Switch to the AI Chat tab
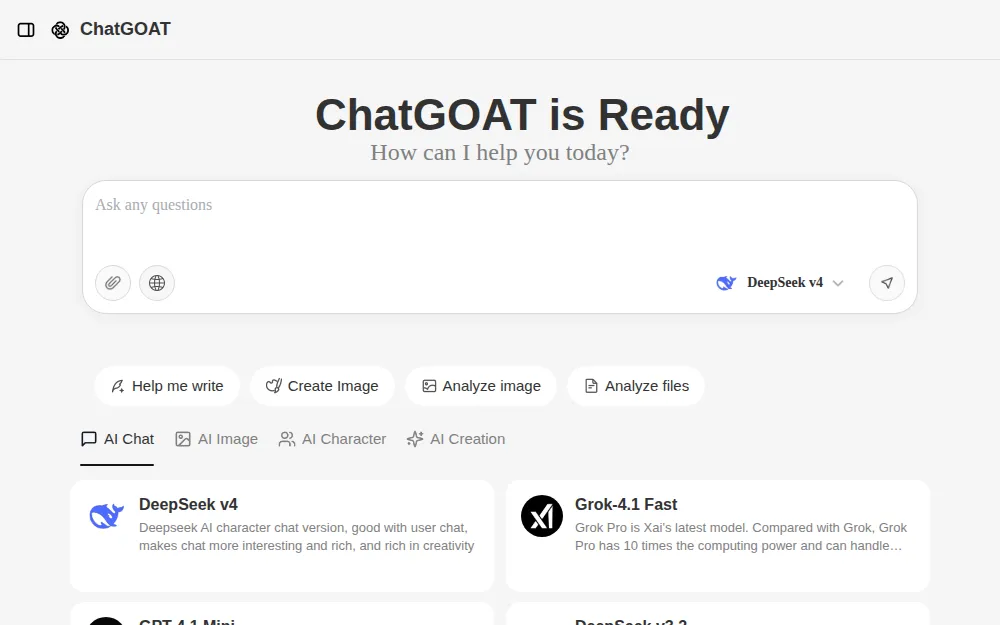This screenshot has width=1000, height=625. [117, 439]
